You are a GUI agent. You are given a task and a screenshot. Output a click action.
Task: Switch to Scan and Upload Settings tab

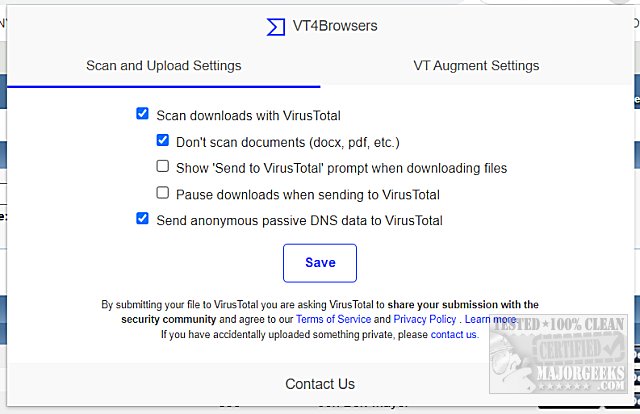163,66
